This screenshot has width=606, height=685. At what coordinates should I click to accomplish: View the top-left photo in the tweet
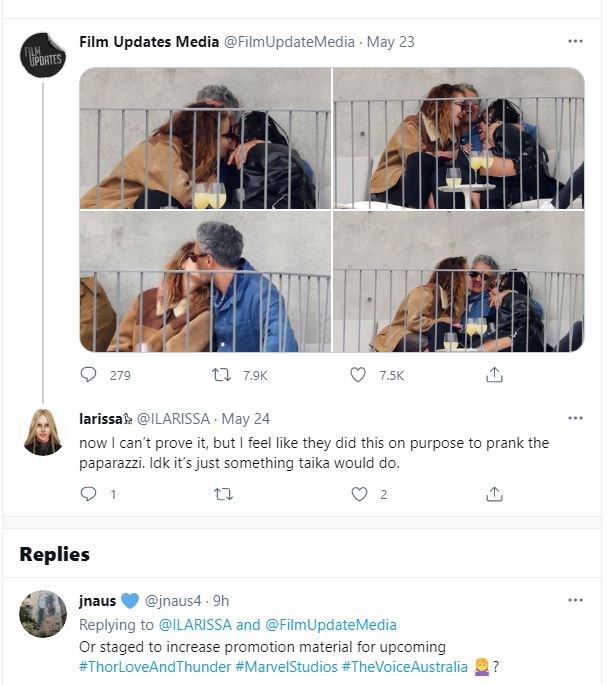click(x=205, y=137)
